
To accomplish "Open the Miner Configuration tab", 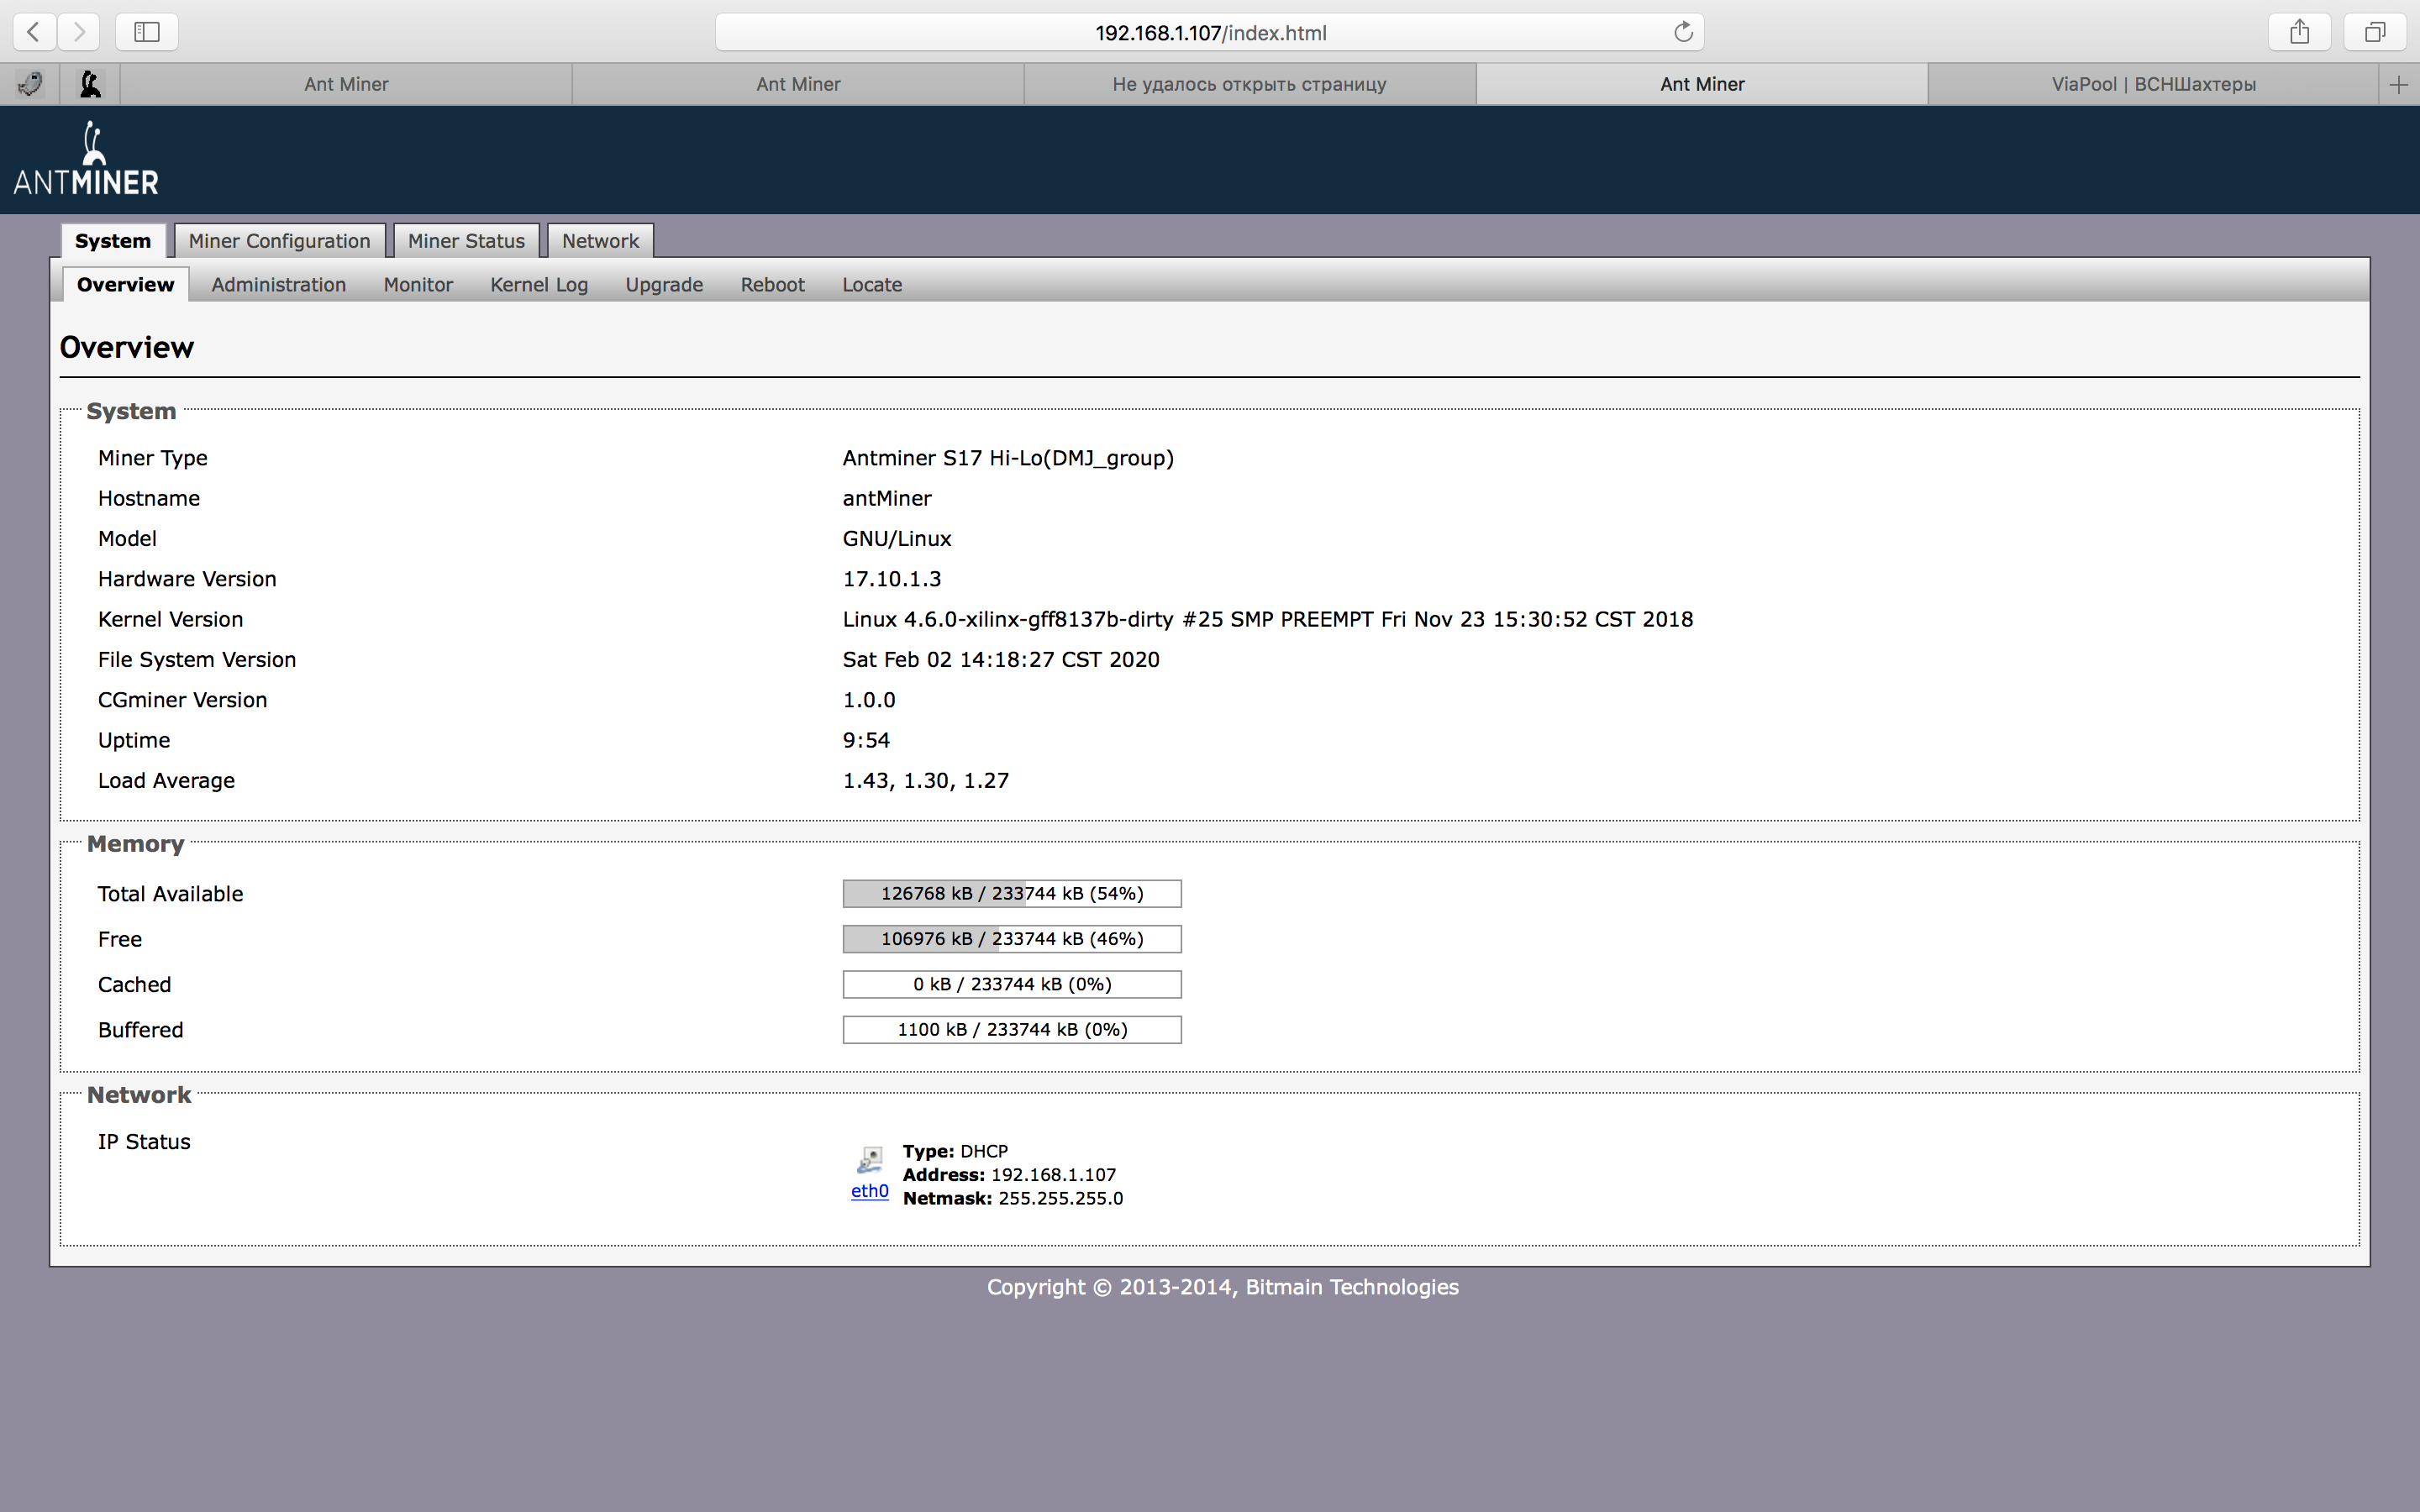I will 279,241.
